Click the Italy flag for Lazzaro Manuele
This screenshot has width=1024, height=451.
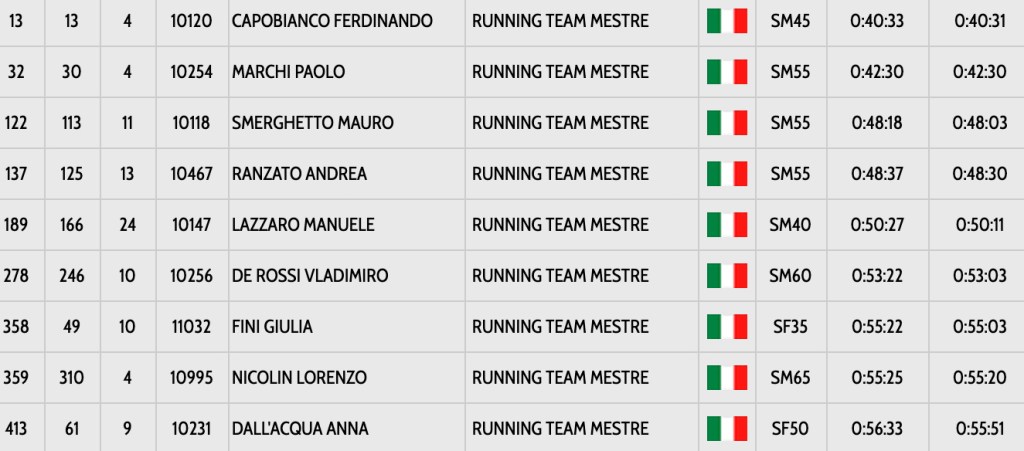(727, 225)
